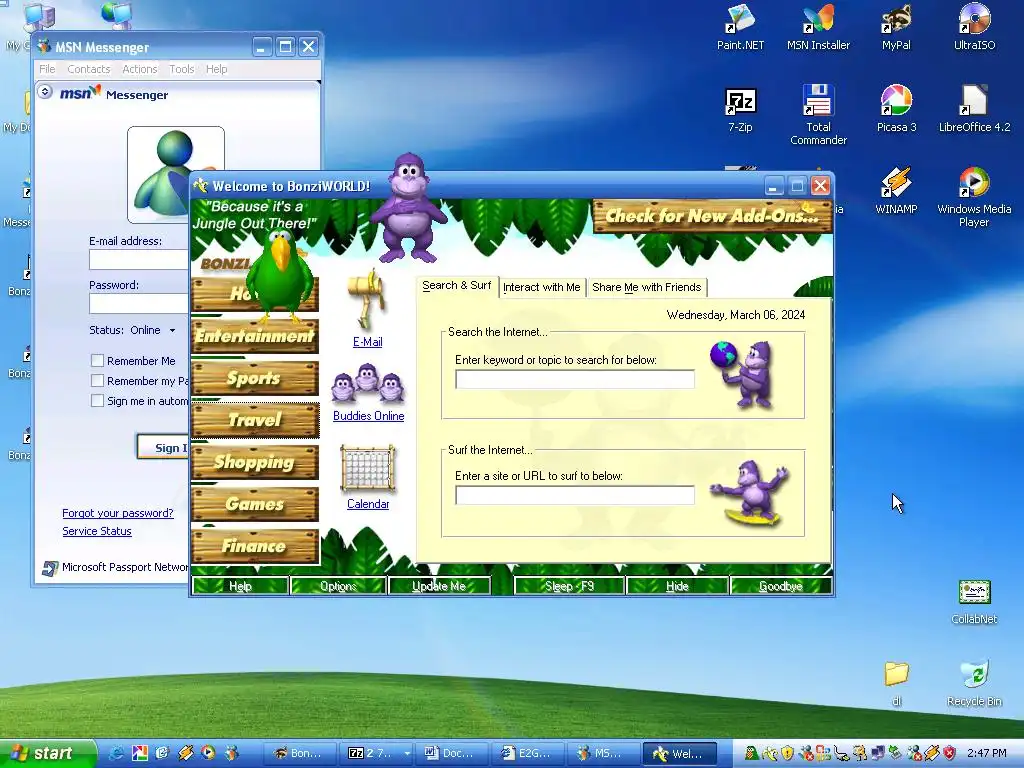The width and height of the screenshot is (1024, 768).
Task: Click the Sports wooden sign button
Action: pyautogui.click(x=255, y=378)
